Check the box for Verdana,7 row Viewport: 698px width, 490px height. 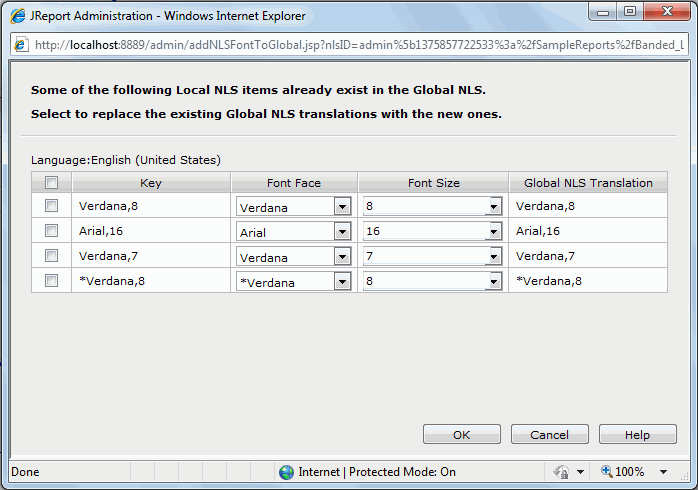[52, 255]
